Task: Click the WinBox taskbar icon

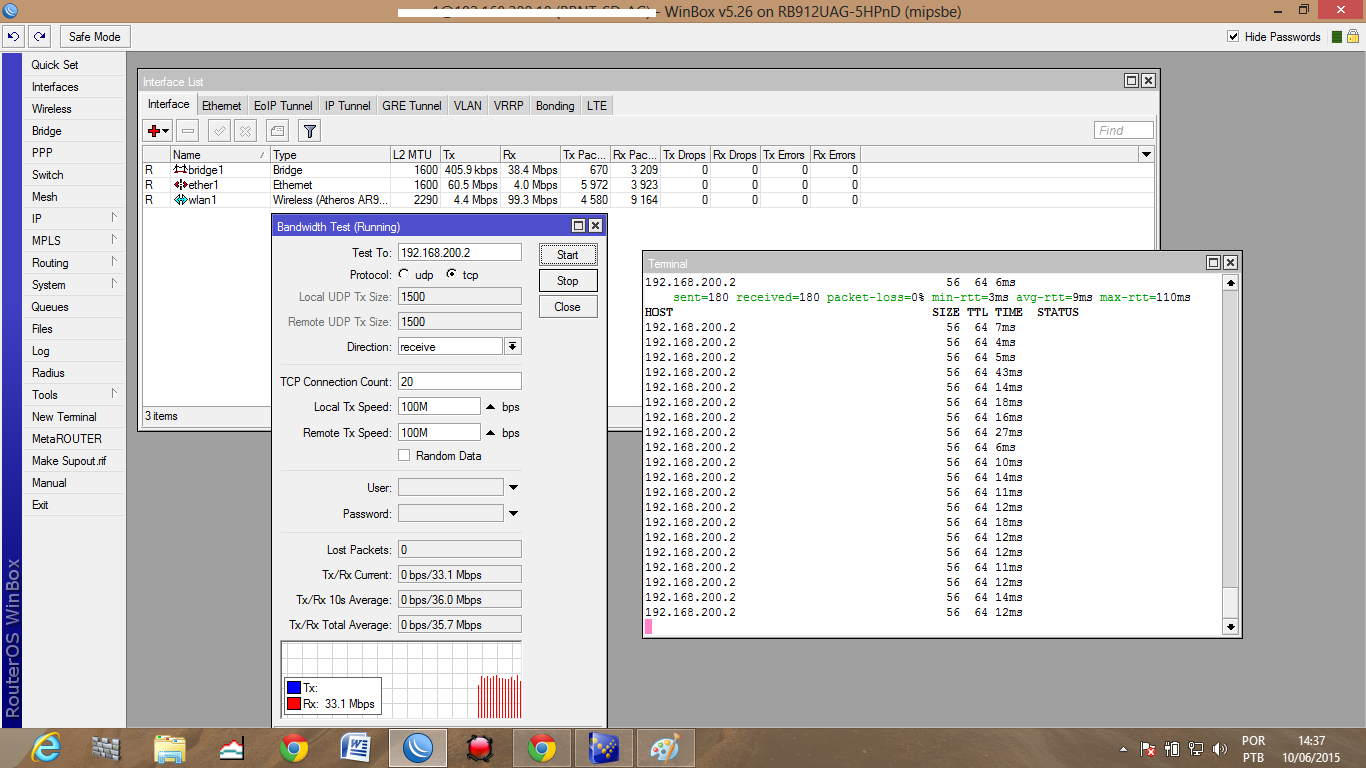Action: [x=417, y=748]
